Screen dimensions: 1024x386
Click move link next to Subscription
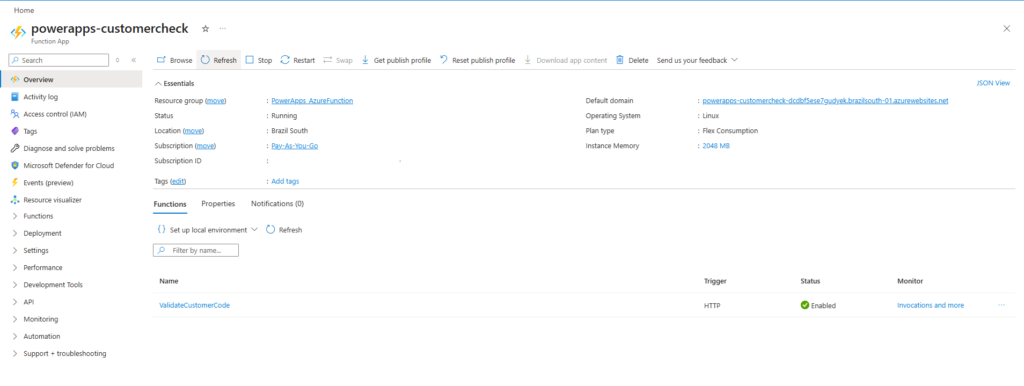tap(205, 146)
